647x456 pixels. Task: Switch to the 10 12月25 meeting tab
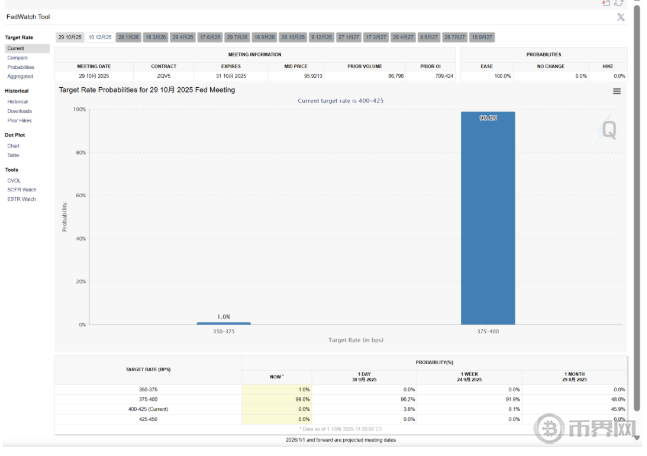[100, 37]
